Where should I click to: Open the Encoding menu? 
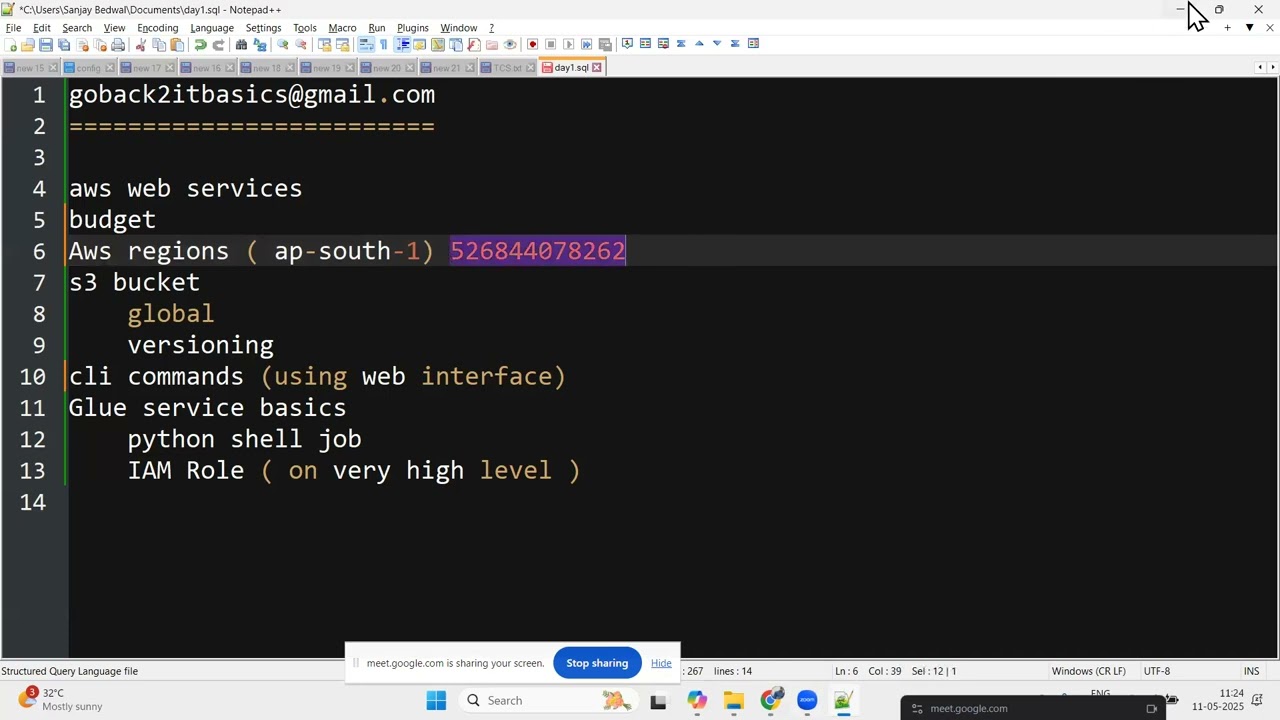click(x=157, y=28)
